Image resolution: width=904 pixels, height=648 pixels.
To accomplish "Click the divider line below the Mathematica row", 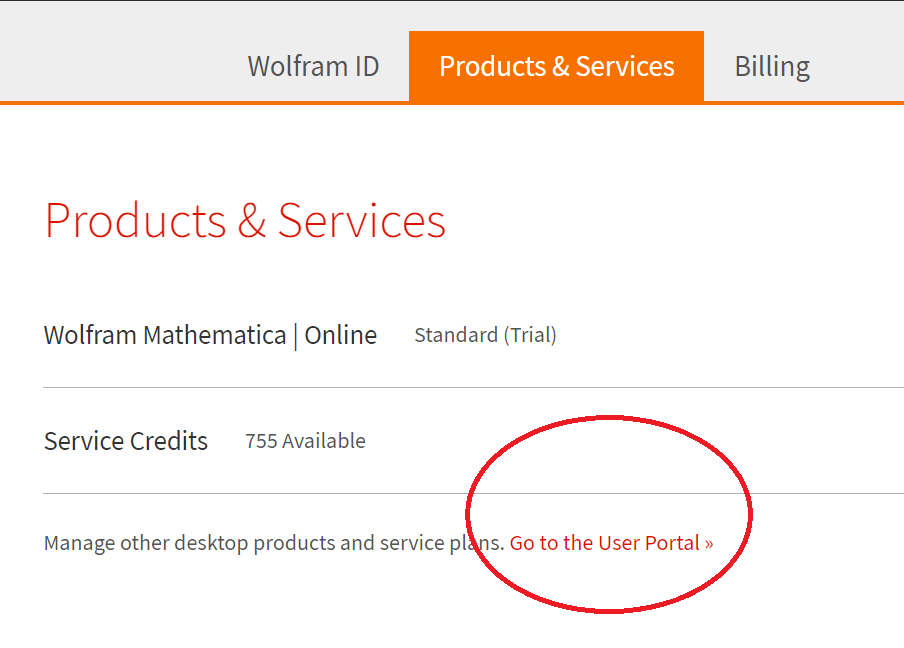I will click(300, 387).
